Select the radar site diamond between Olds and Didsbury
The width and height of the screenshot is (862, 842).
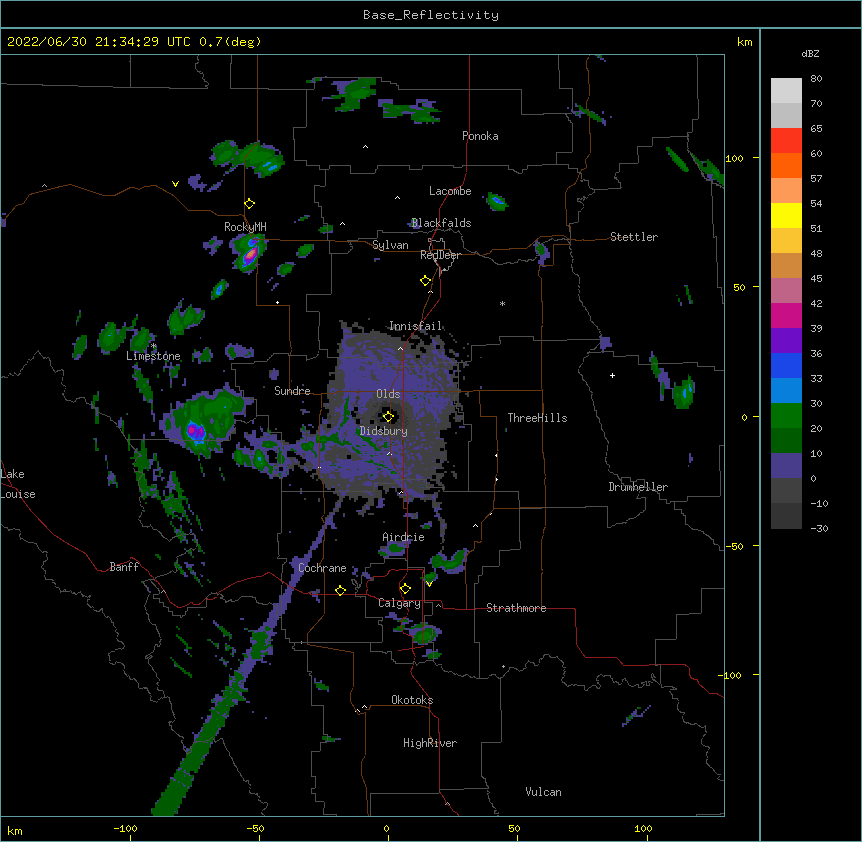[389, 416]
